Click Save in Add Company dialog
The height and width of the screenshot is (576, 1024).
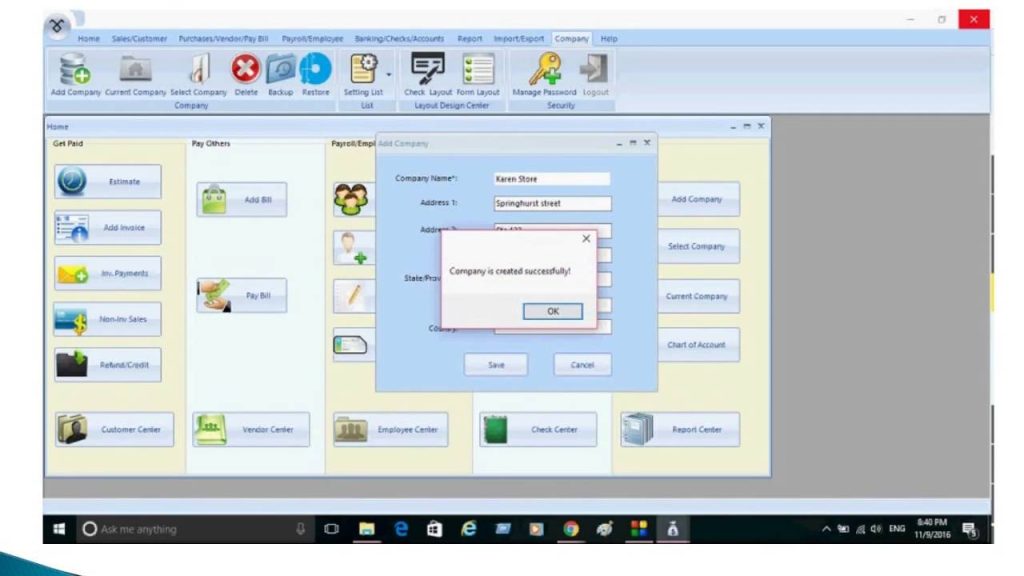pos(496,365)
